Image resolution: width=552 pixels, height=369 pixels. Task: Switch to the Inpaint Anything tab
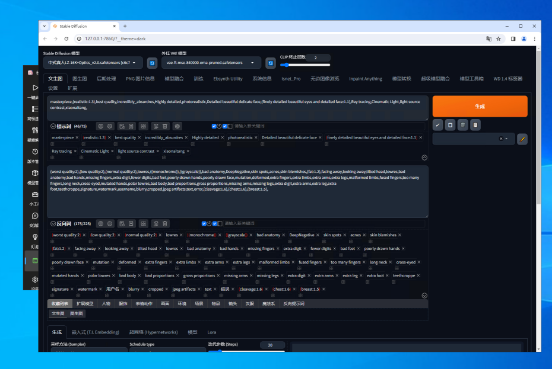[365, 79]
